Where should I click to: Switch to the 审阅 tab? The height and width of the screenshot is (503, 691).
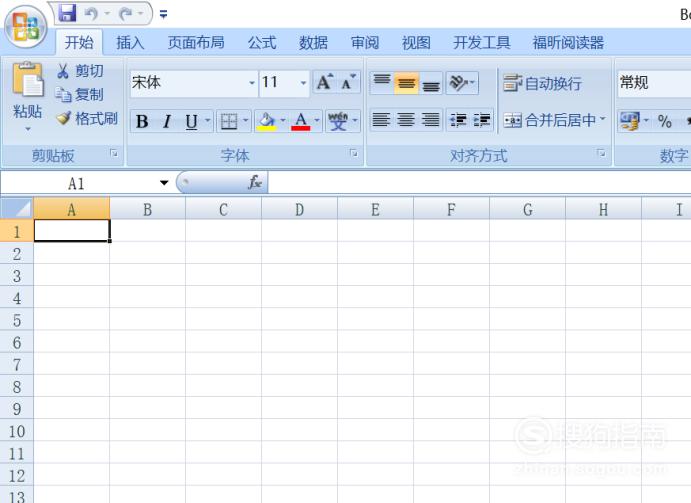click(365, 43)
